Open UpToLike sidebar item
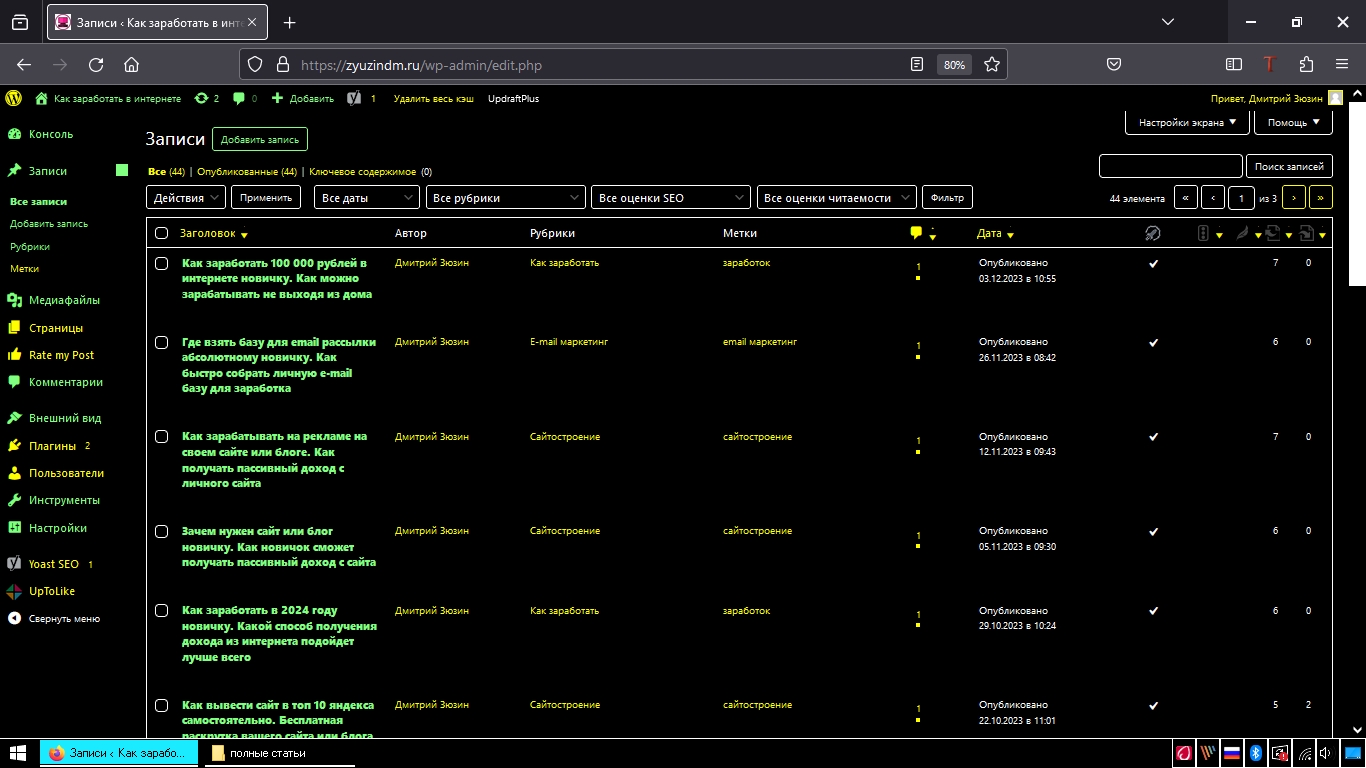 pos(52,591)
